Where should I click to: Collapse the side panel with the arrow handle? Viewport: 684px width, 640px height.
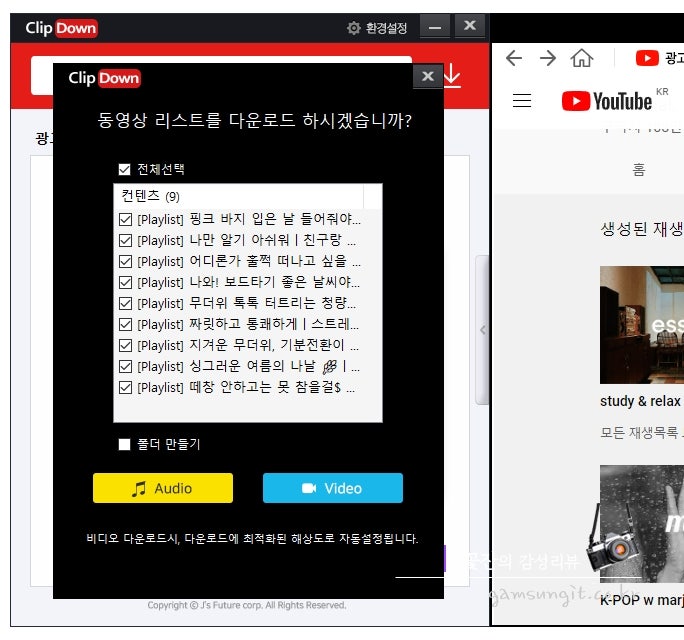tap(482, 330)
